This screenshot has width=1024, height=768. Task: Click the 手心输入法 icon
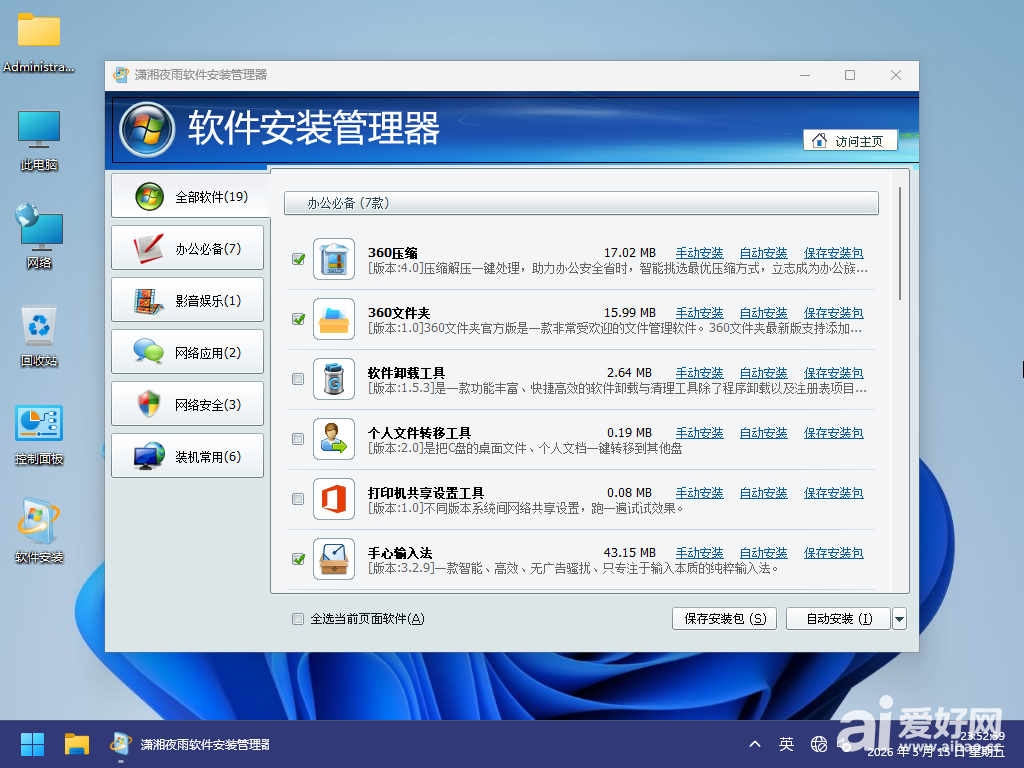(x=334, y=560)
